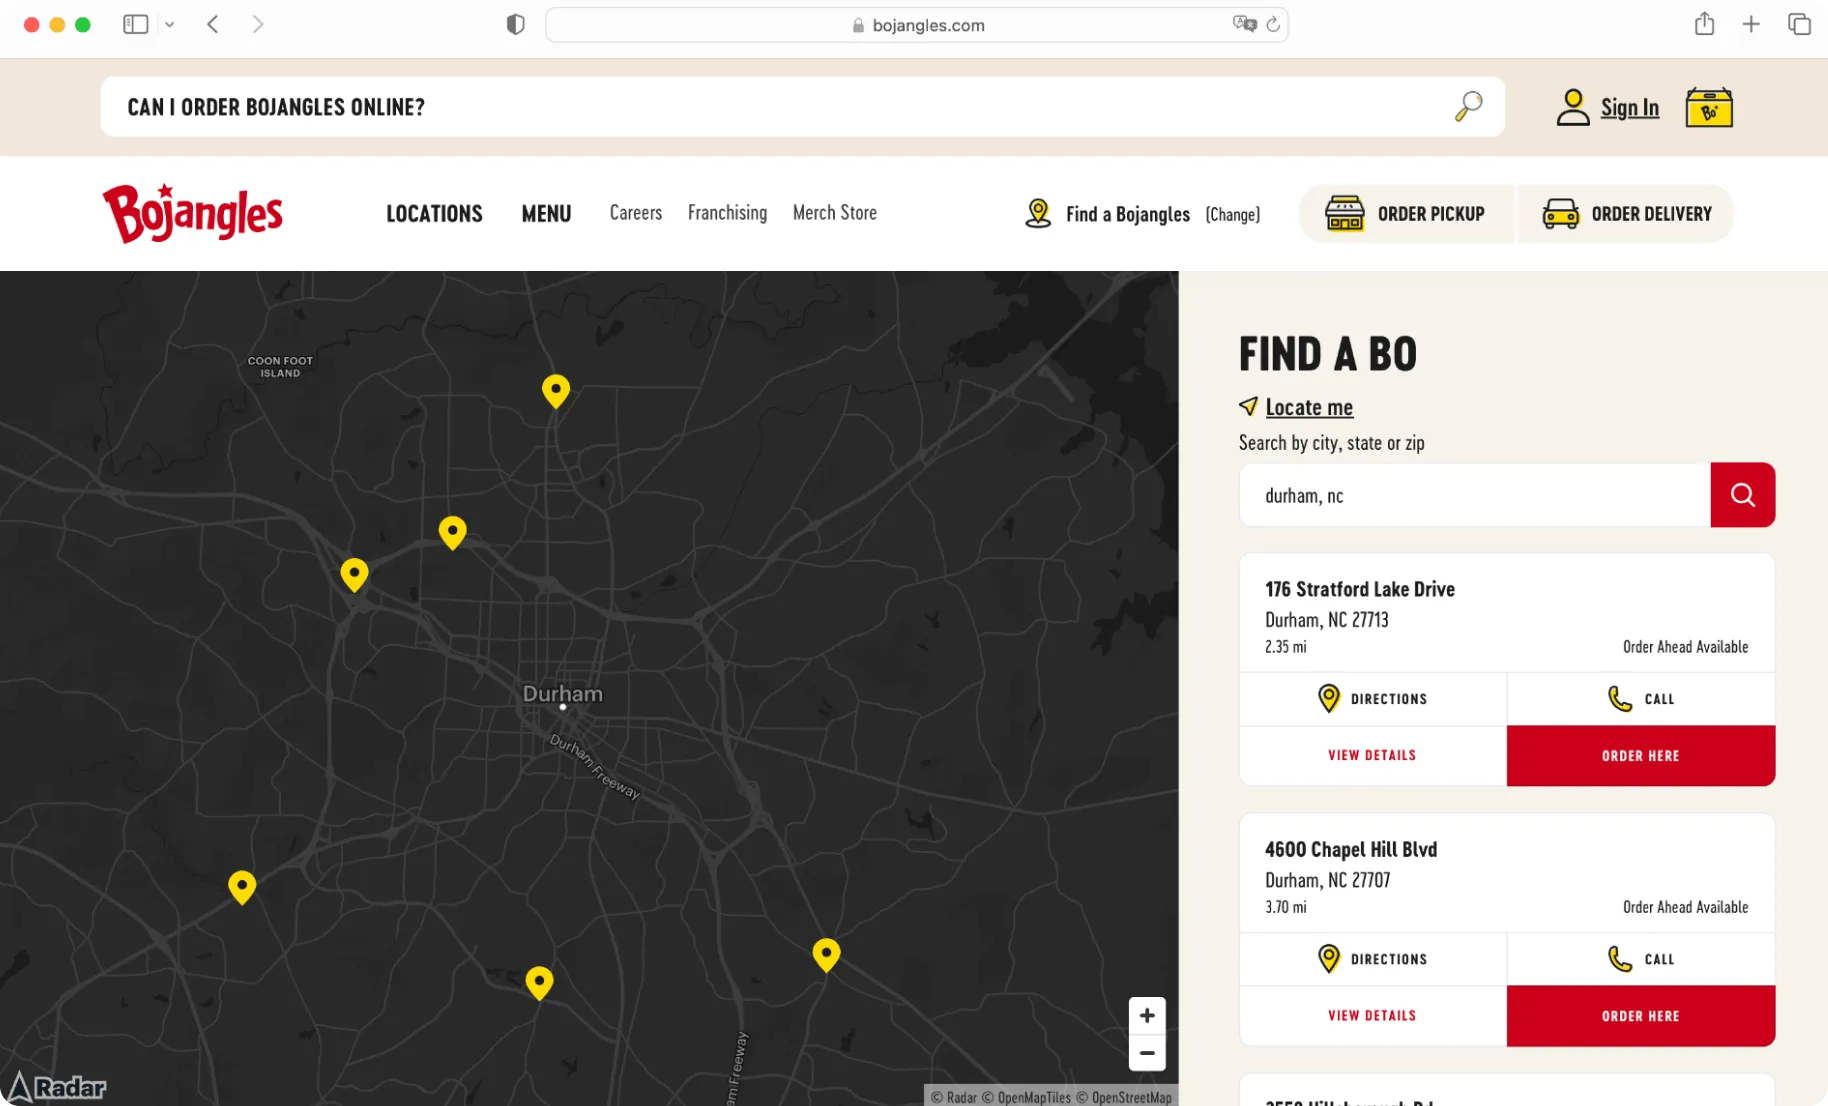Select the yellow map pin at bottom right of map
This screenshot has height=1106, width=1828.
coord(826,954)
